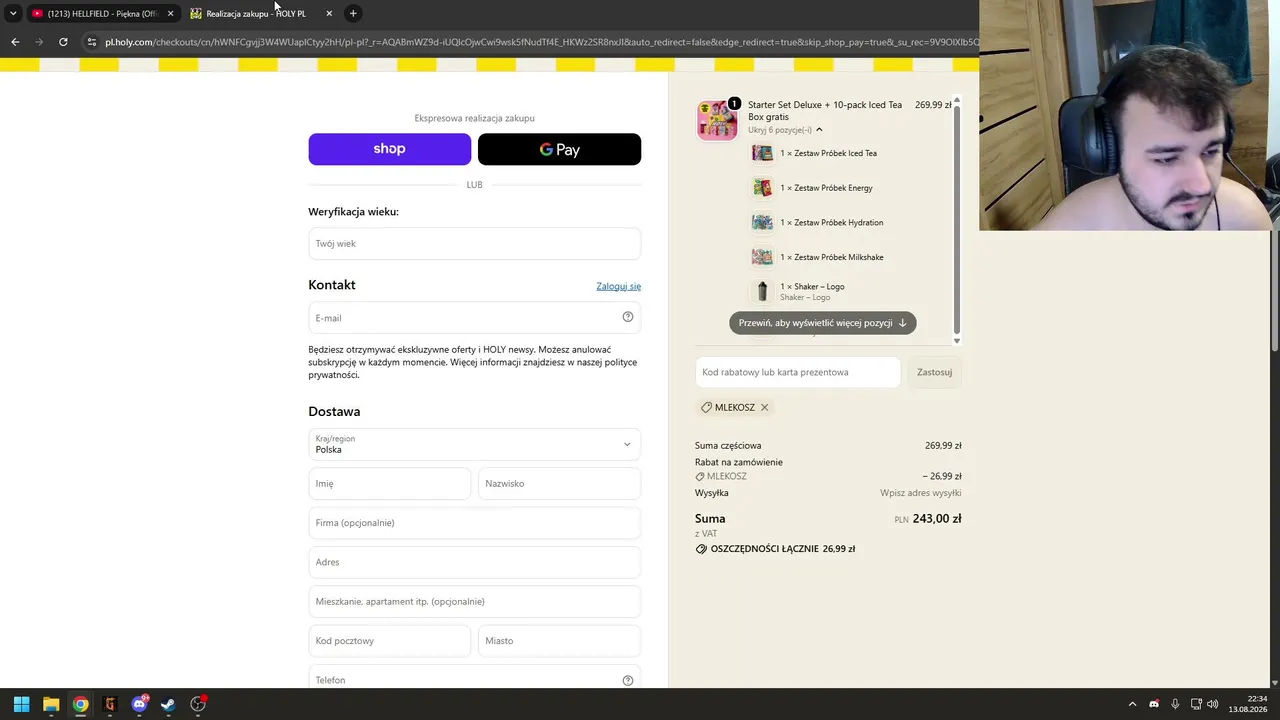Click the Kod rabatowy lub karta prezentowa field

pyautogui.click(x=798, y=372)
